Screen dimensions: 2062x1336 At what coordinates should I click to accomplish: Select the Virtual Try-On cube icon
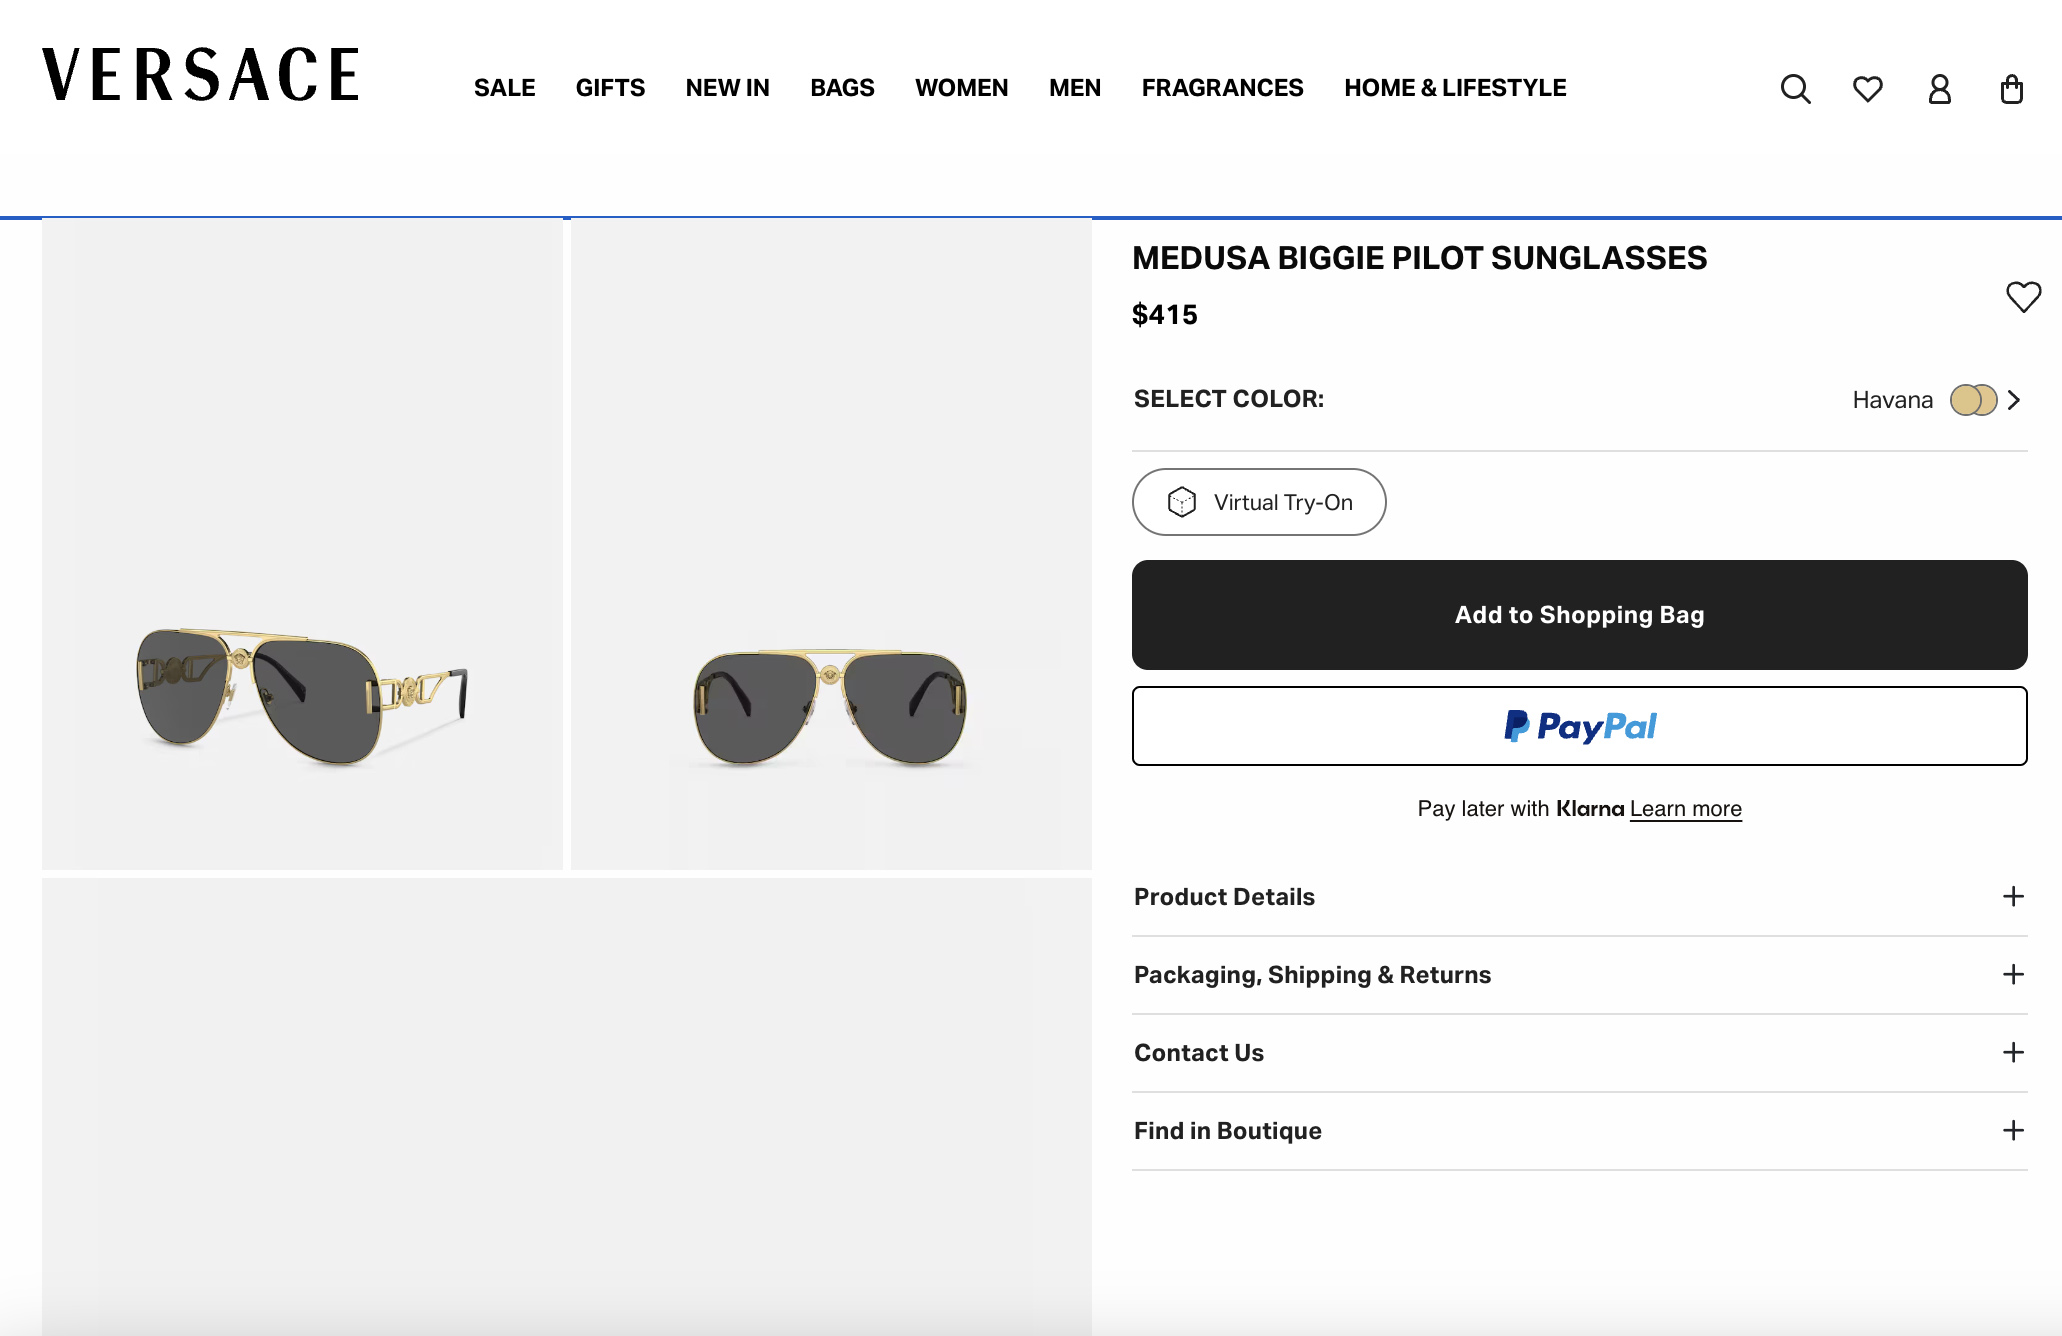point(1184,502)
